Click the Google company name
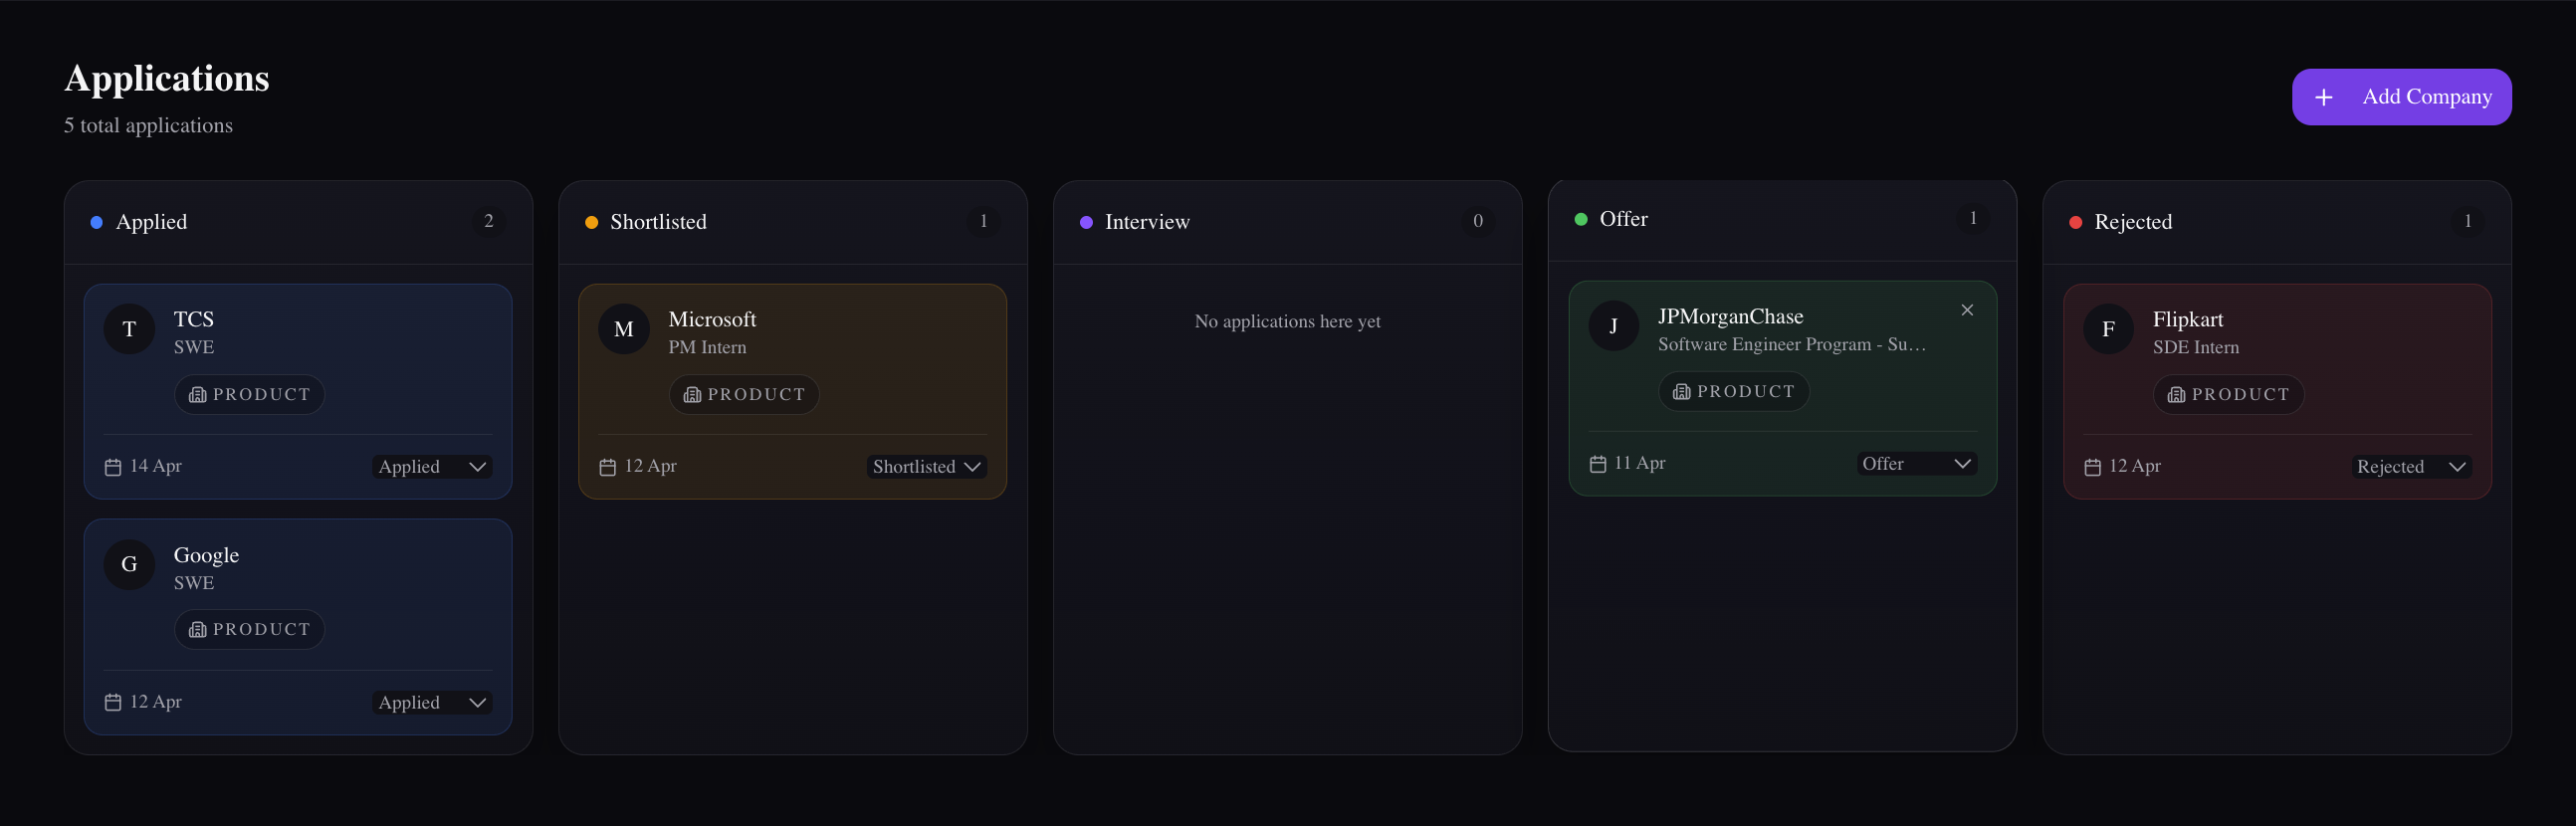The height and width of the screenshot is (826, 2576). pyautogui.click(x=206, y=555)
